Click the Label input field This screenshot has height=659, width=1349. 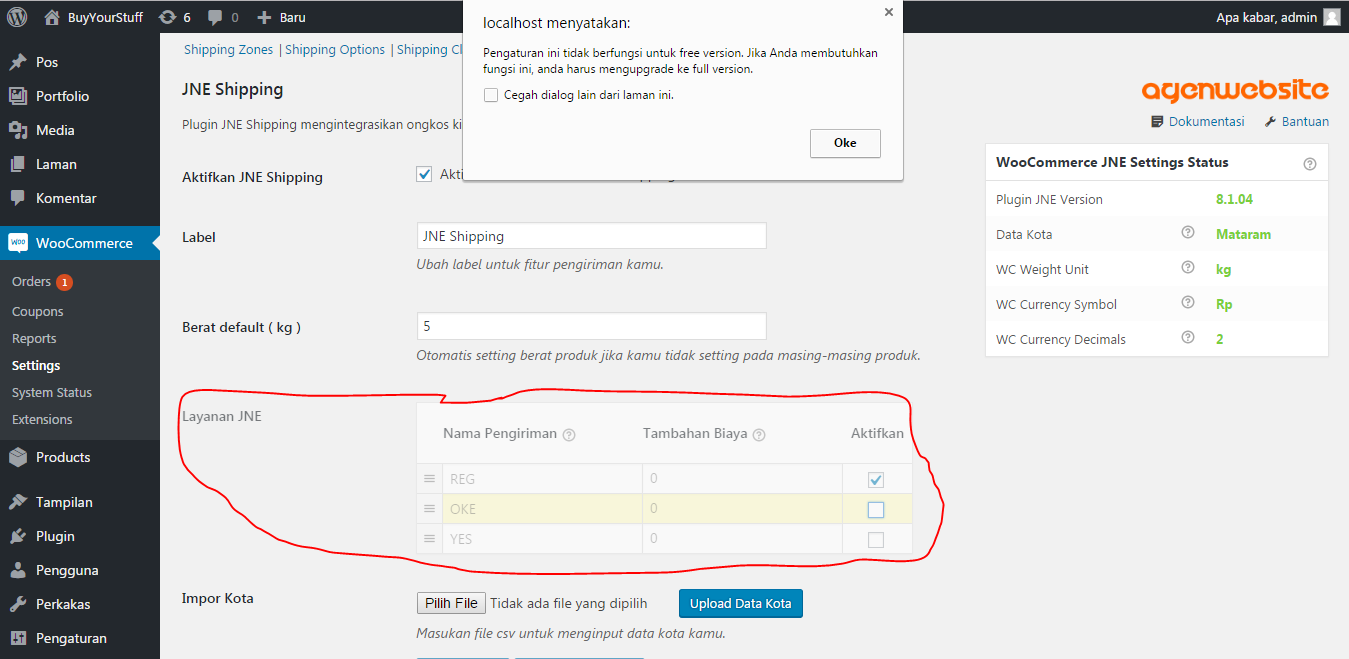tap(591, 236)
